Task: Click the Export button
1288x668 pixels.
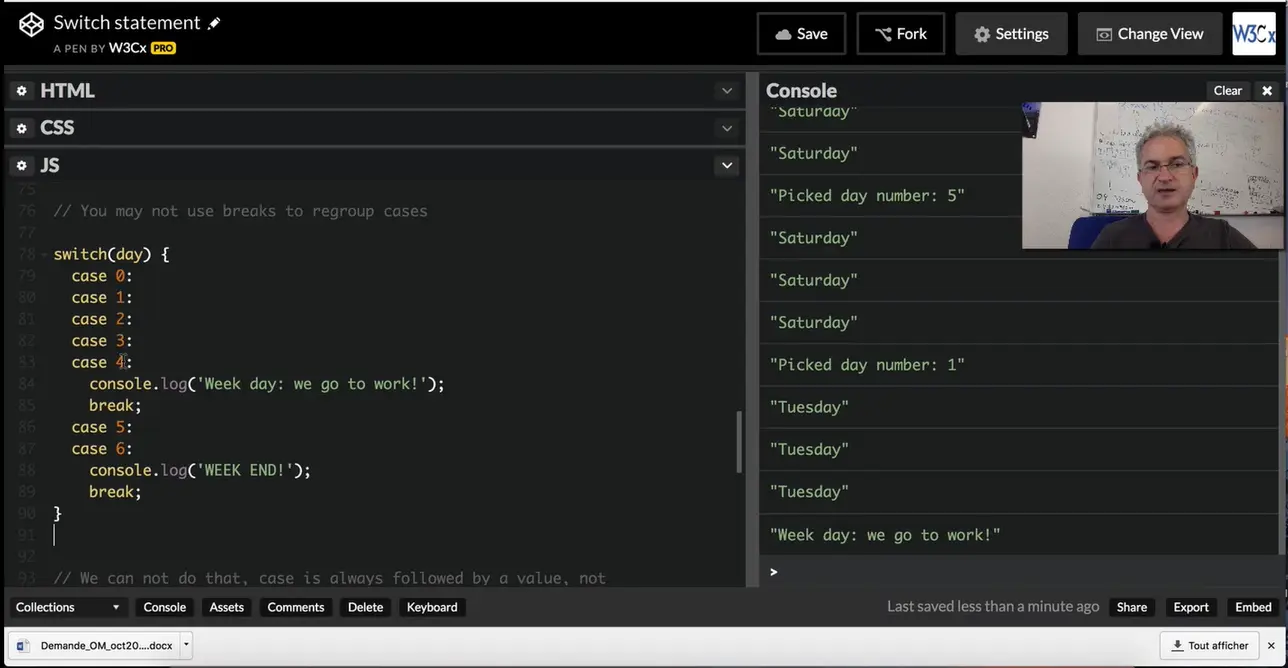Action: [1191, 607]
